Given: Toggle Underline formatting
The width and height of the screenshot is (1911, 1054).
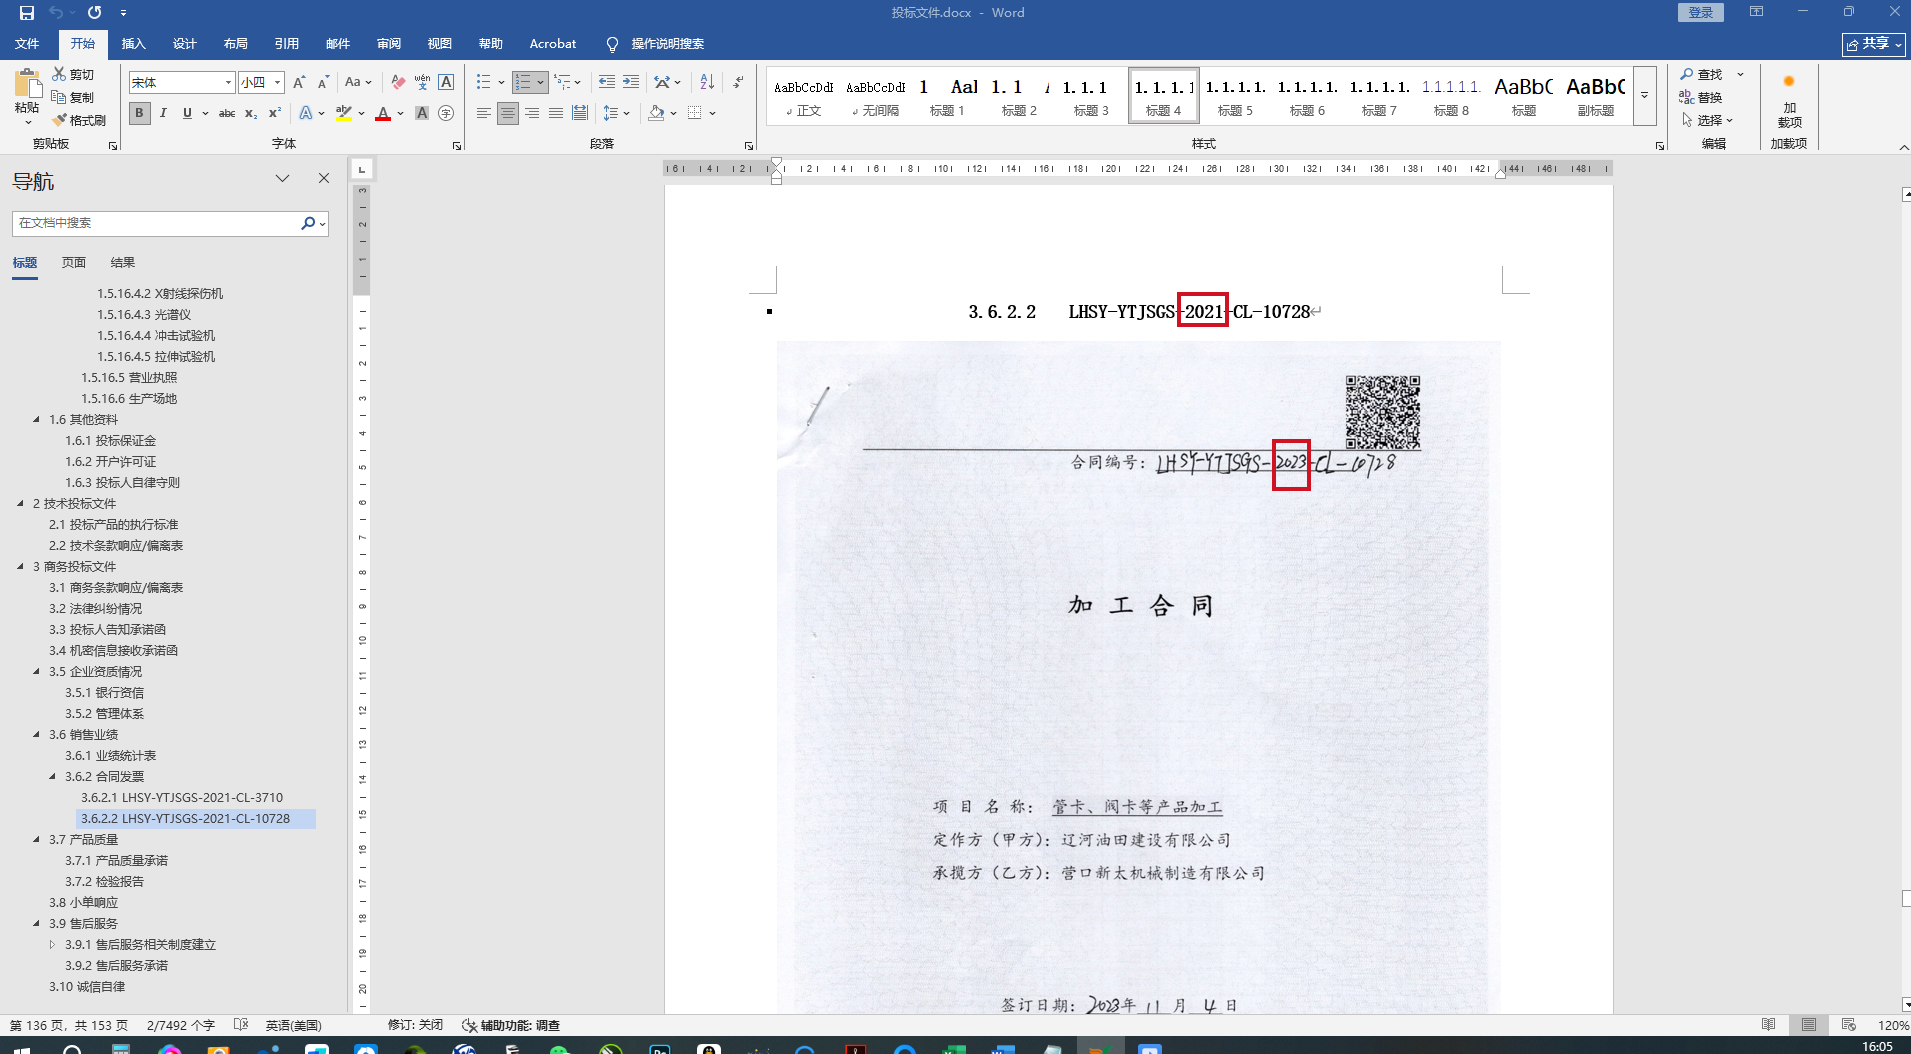Looking at the screenshot, I should pyautogui.click(x=187, y=113).
